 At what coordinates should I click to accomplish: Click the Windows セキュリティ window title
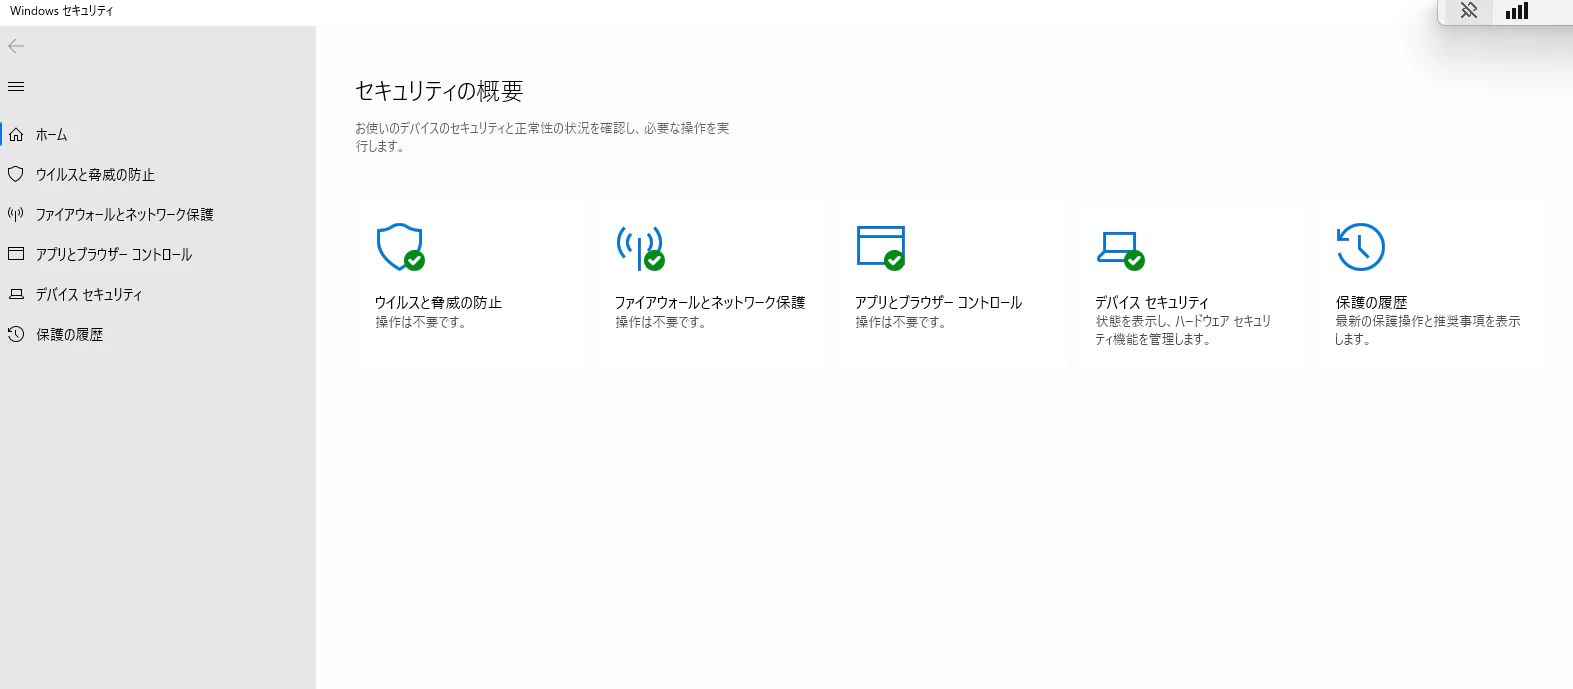[x=61, y=11]
